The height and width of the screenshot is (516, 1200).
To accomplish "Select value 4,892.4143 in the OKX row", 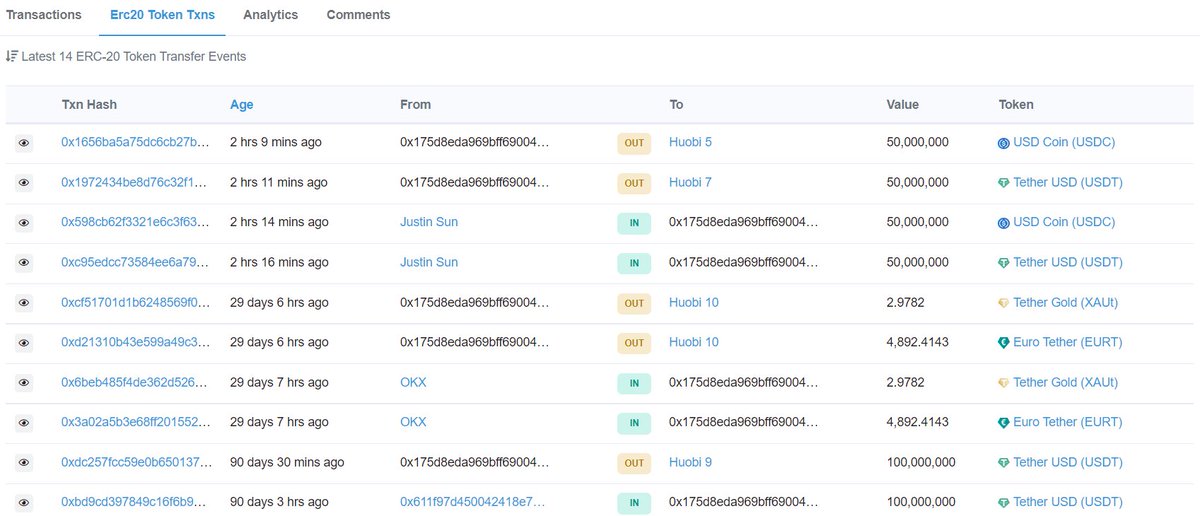I will [918, 422].
